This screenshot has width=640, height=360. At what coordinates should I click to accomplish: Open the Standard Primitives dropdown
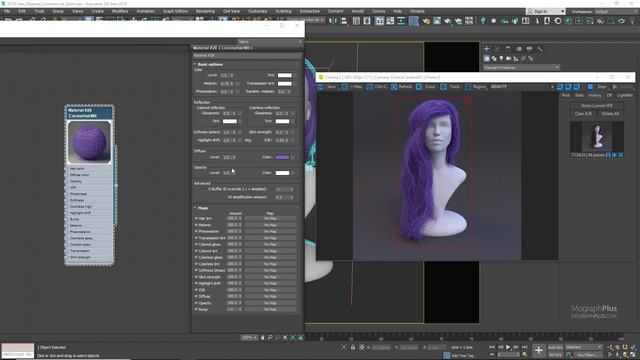pos(521,67)
